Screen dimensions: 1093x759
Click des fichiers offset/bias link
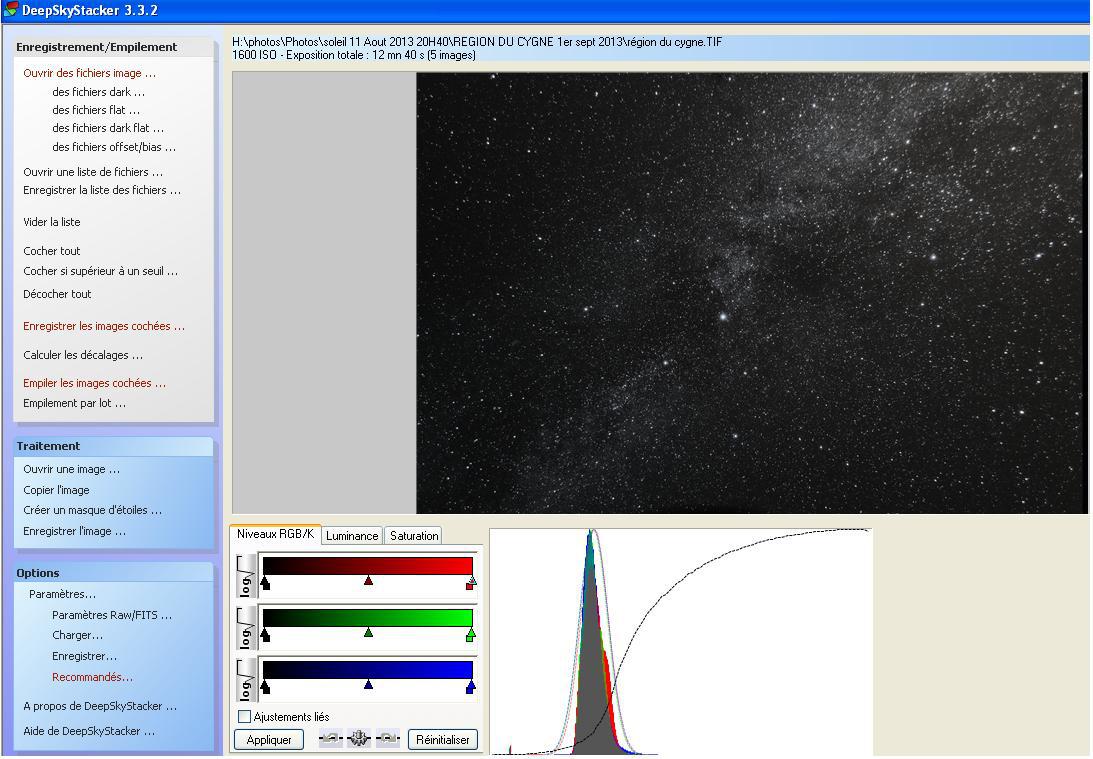(114, 147)
